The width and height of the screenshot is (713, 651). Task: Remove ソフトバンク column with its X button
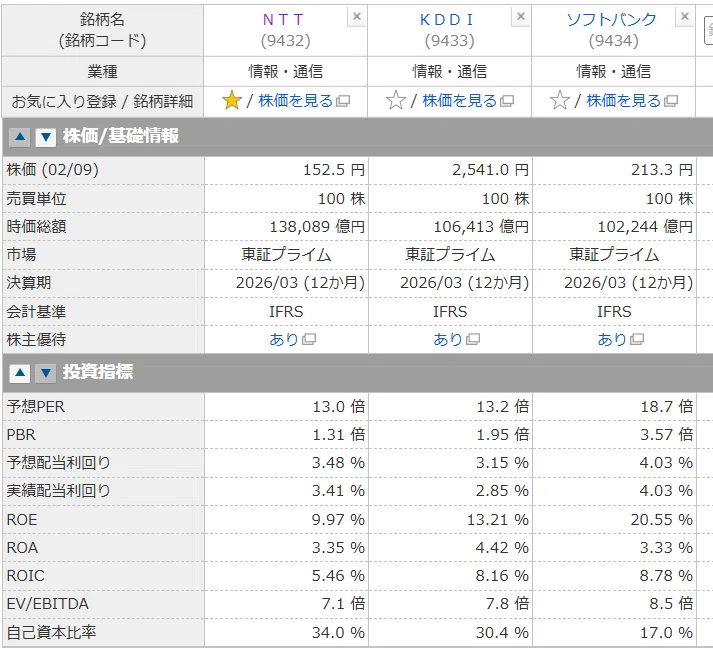[685, 17]
